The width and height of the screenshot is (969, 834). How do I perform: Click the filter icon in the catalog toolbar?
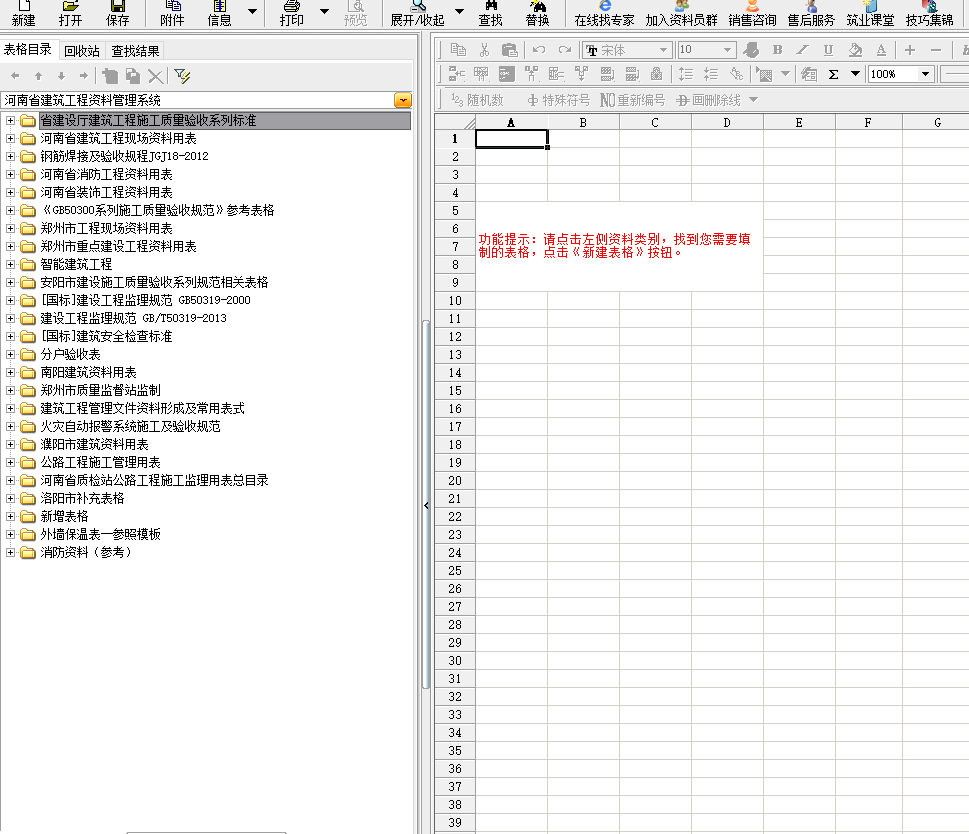(181, 76)
